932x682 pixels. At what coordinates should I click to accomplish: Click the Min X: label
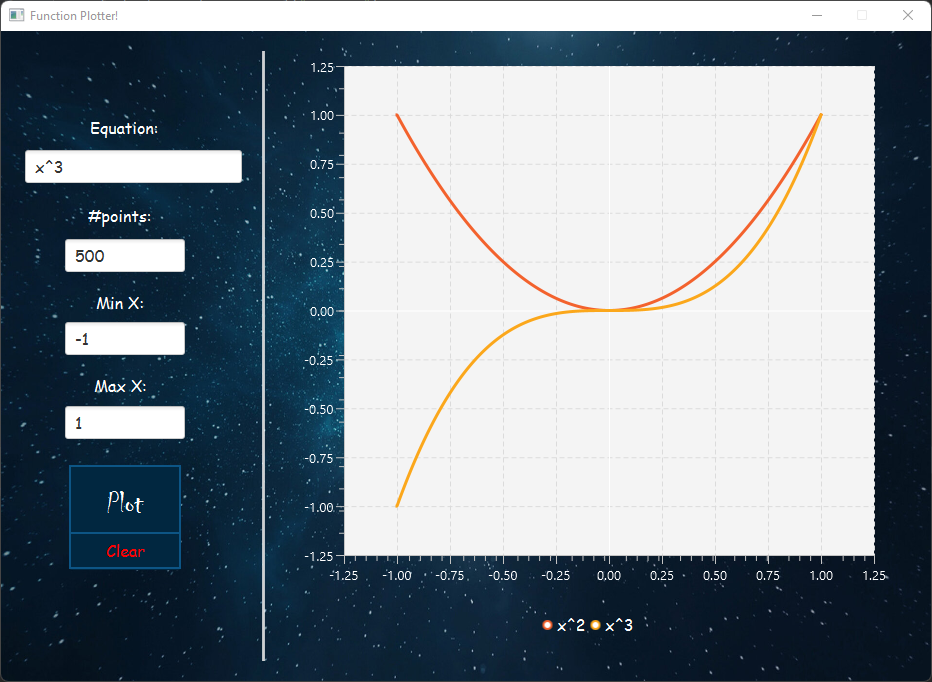pyautogui.click(x=120, y=303)
